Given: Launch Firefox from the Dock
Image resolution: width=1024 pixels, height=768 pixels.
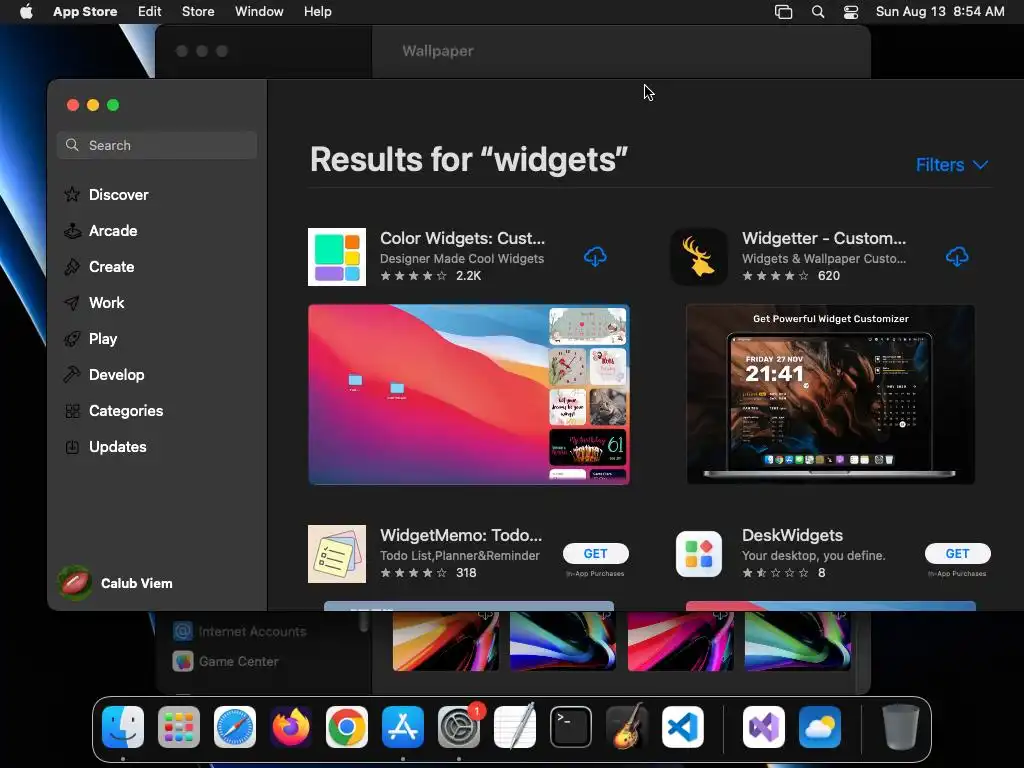Looking at the screenshot, I should 291,727.
